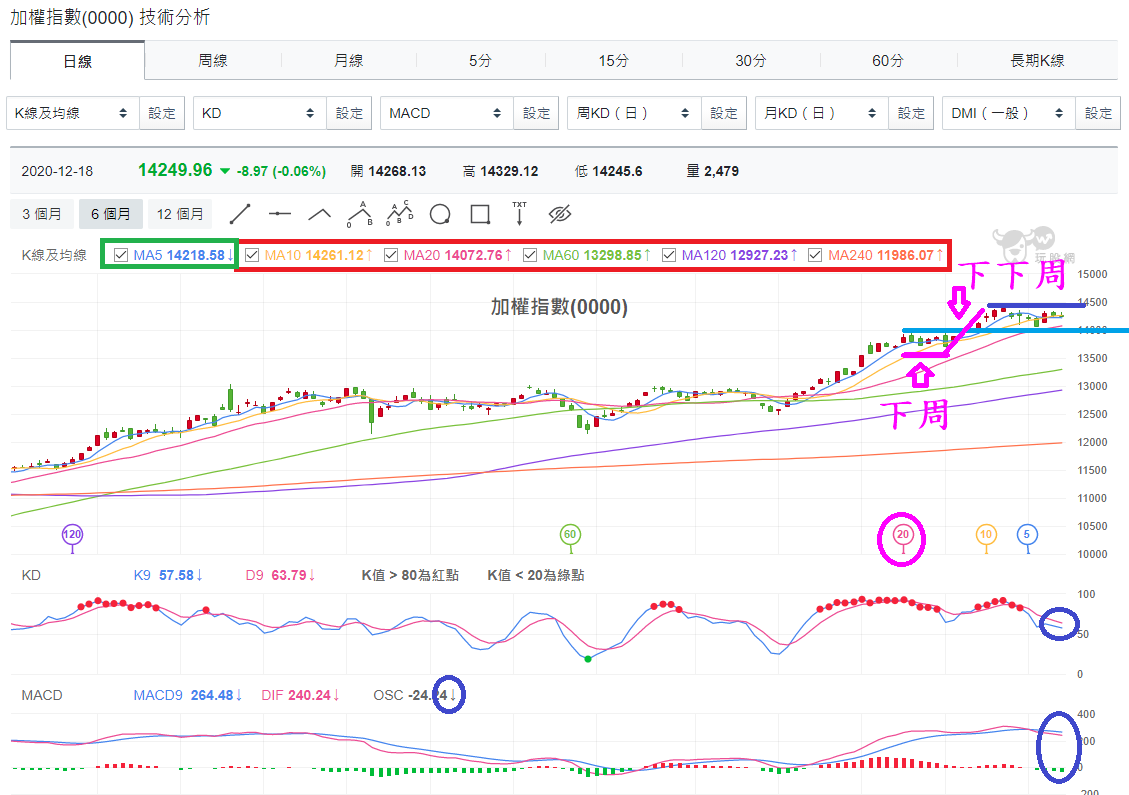1129x795 pixels.
Task: Switch to the 長期K線 tab
Action: 1037,60
